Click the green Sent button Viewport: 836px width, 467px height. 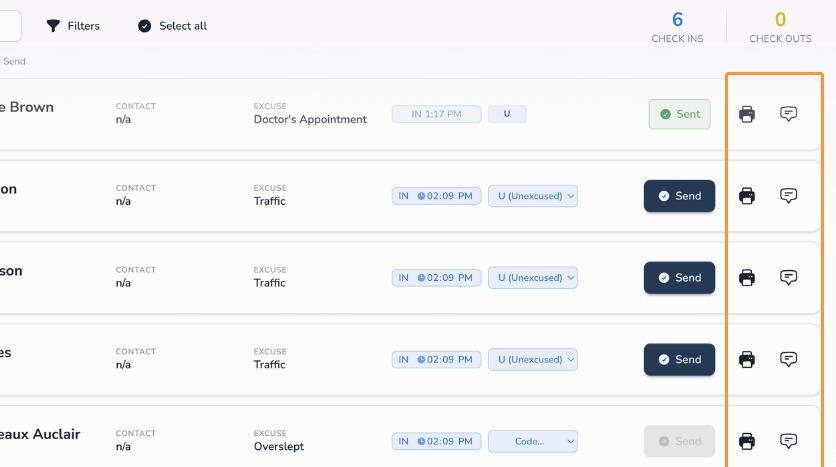point(679,114)
